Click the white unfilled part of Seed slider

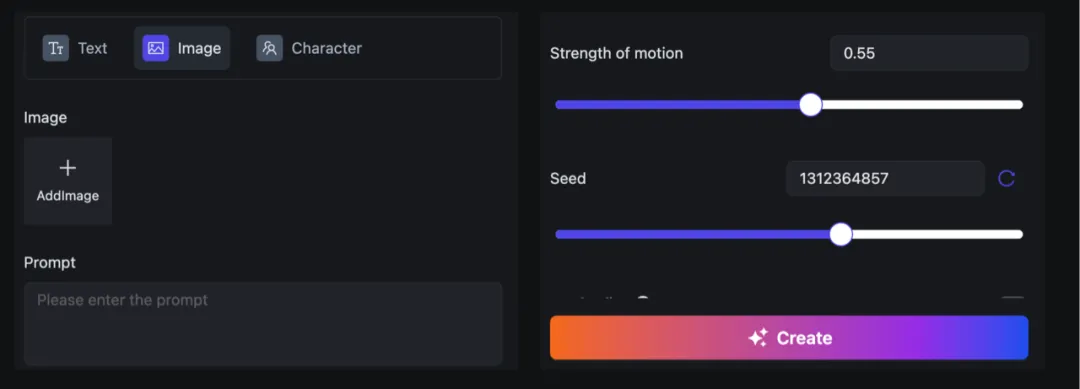pos(937,234)
